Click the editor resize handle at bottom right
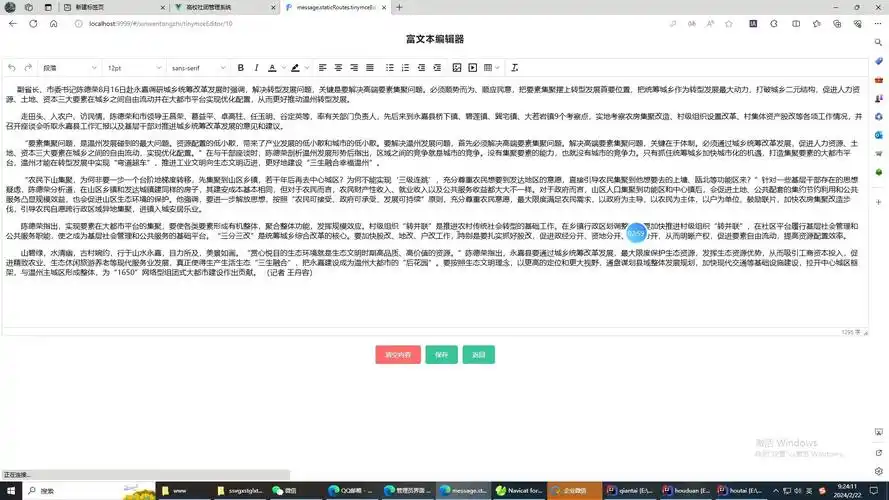Viewport: 889px width, 500px height. [x=865, y=333]
